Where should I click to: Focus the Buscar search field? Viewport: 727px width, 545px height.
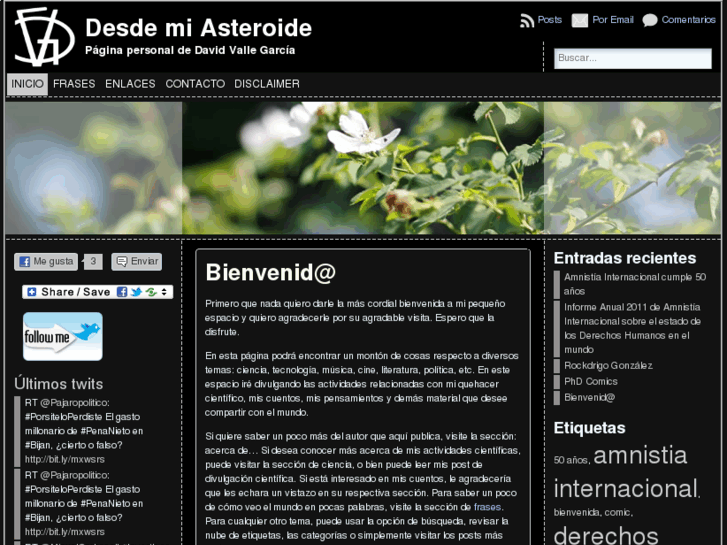click(632, 58)
